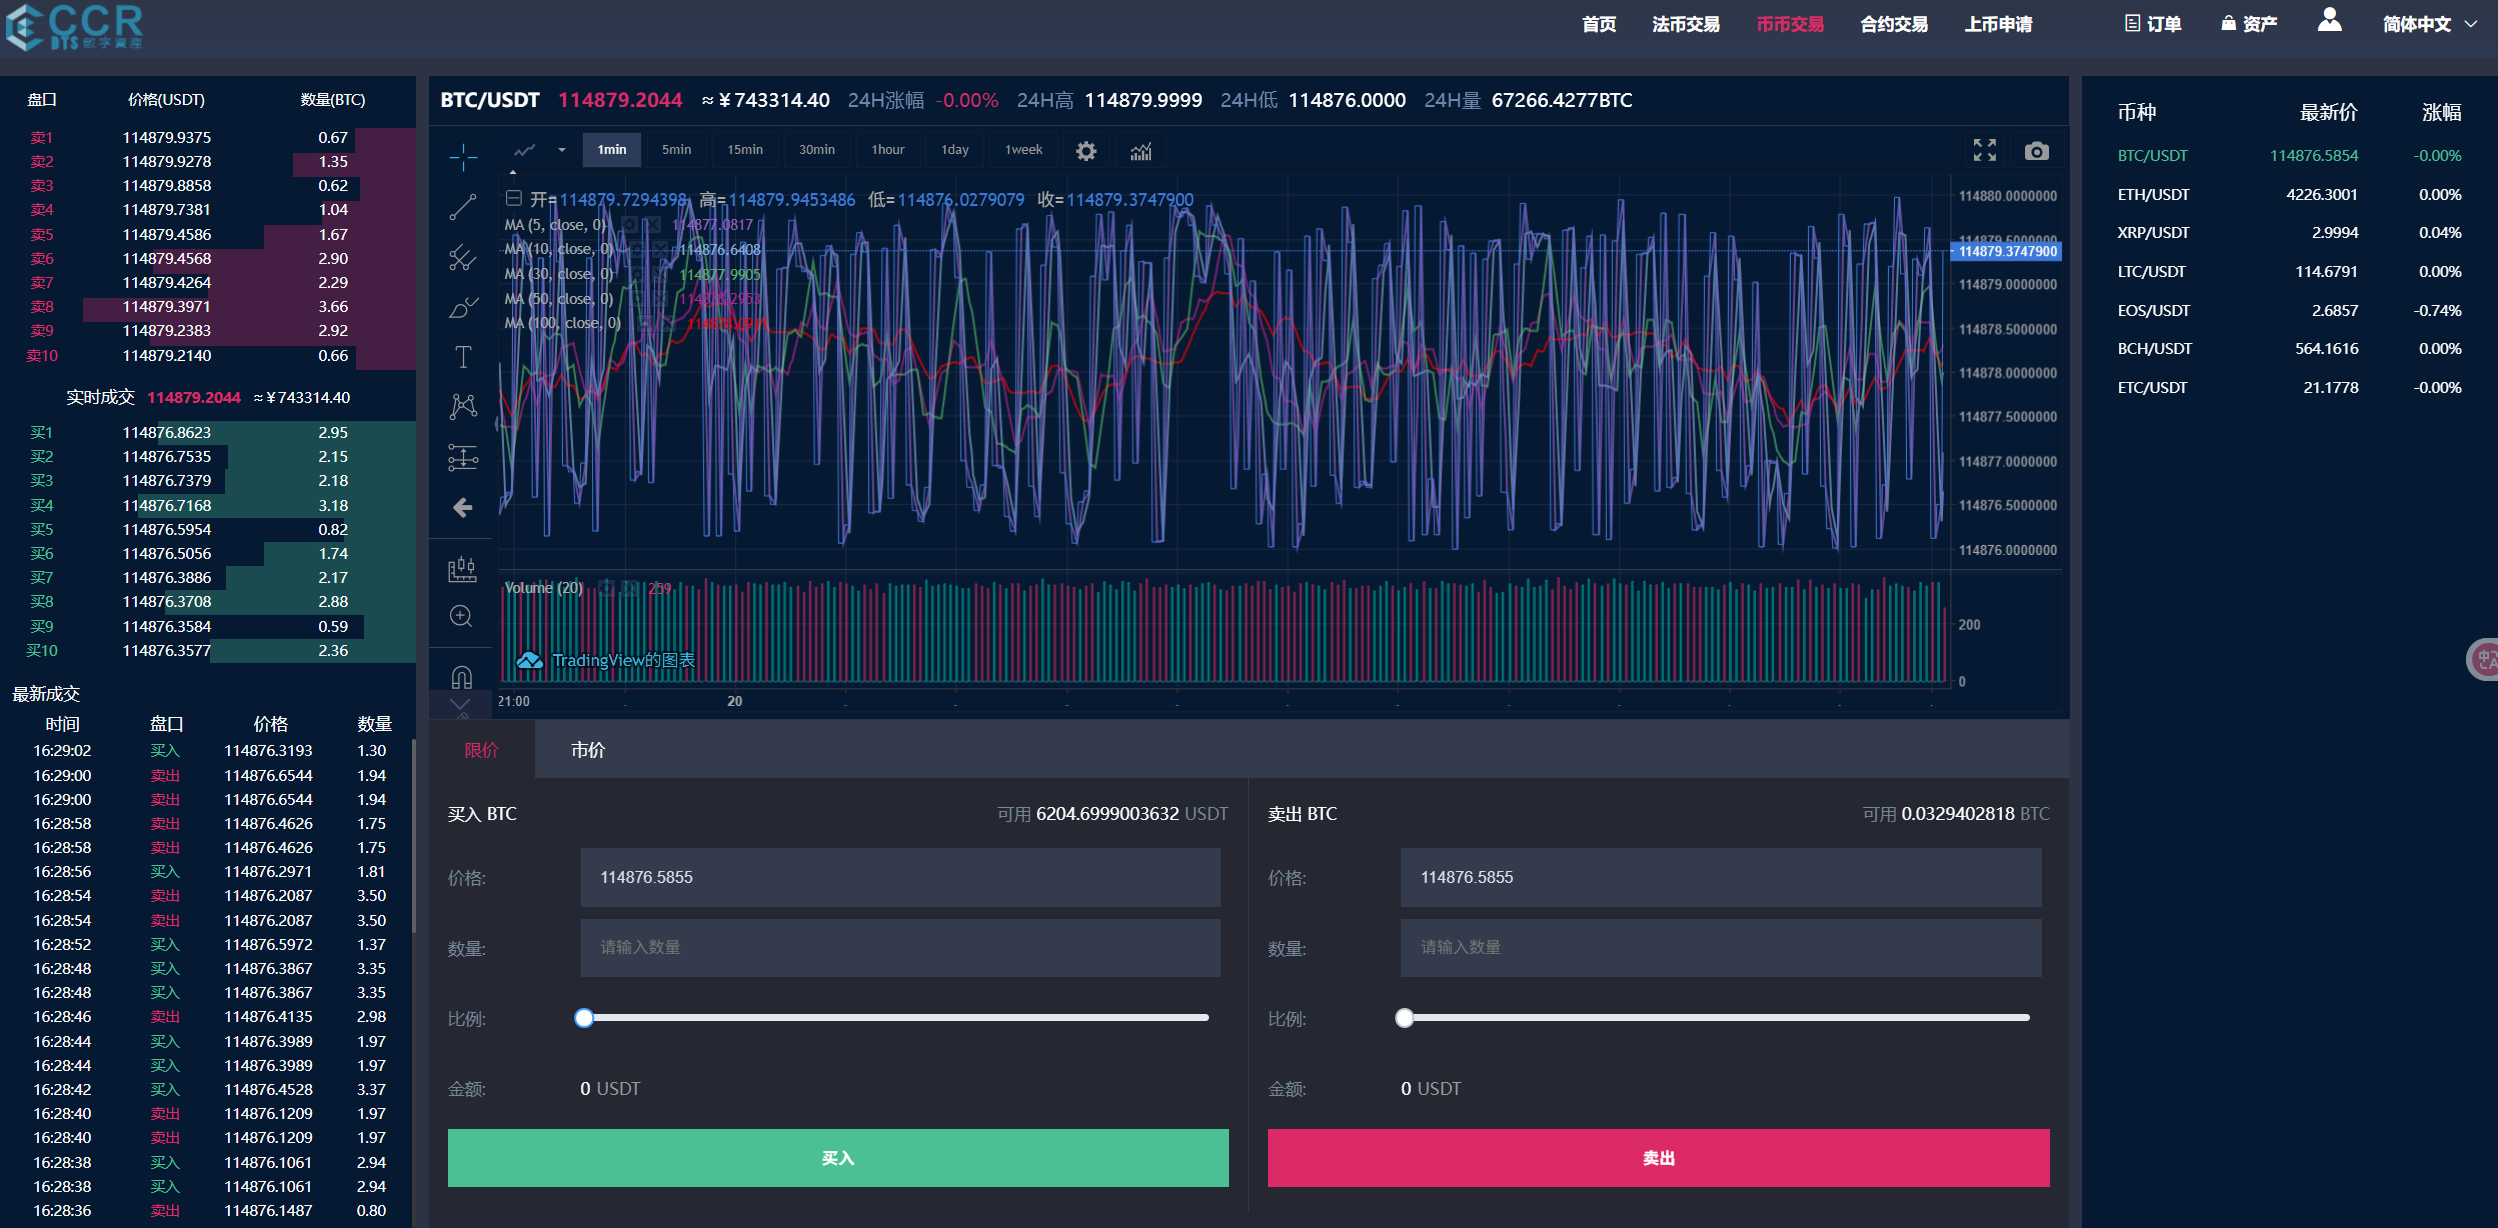The width and height of the screenshot is (2498, 1228).
Task: Expand the drawing toolbar bottom chevron
Action: coord(461,706)
